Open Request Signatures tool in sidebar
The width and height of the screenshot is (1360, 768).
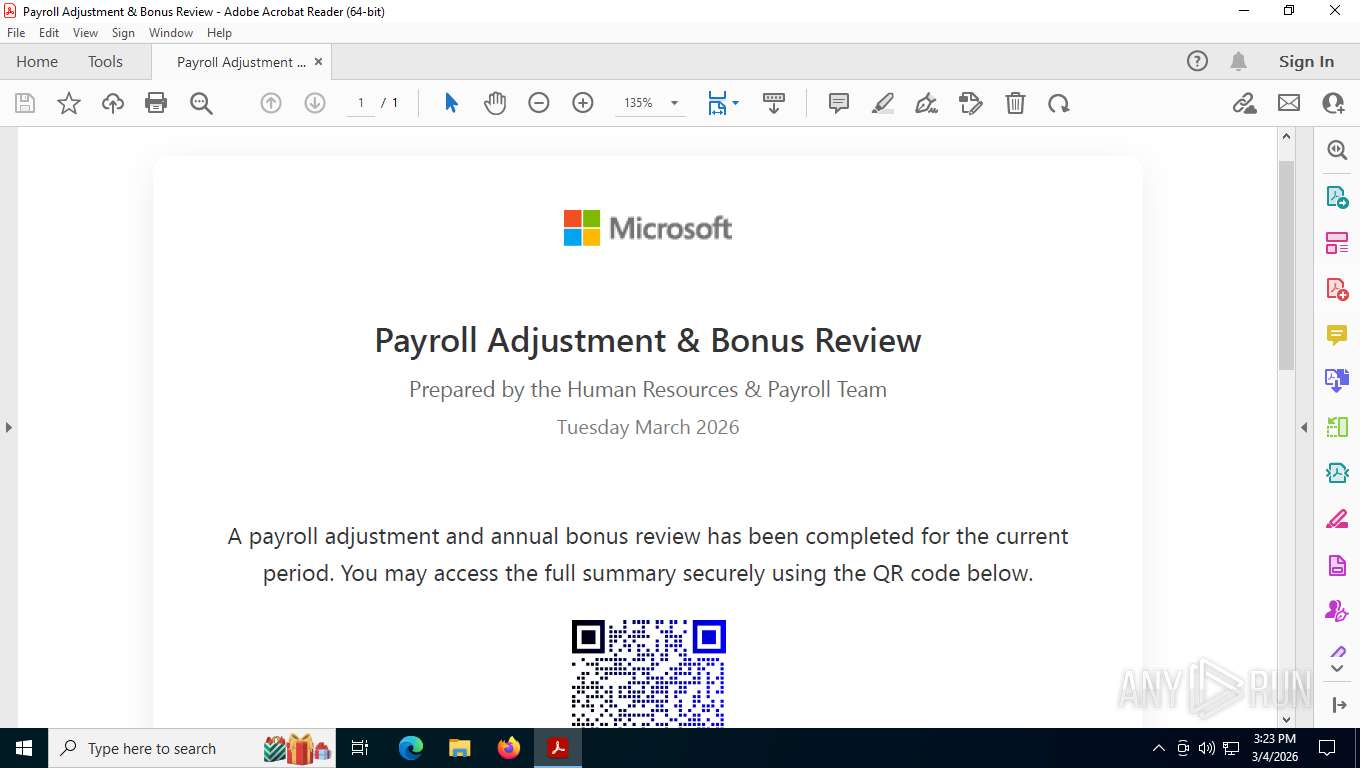click(x=1337, y=610)
